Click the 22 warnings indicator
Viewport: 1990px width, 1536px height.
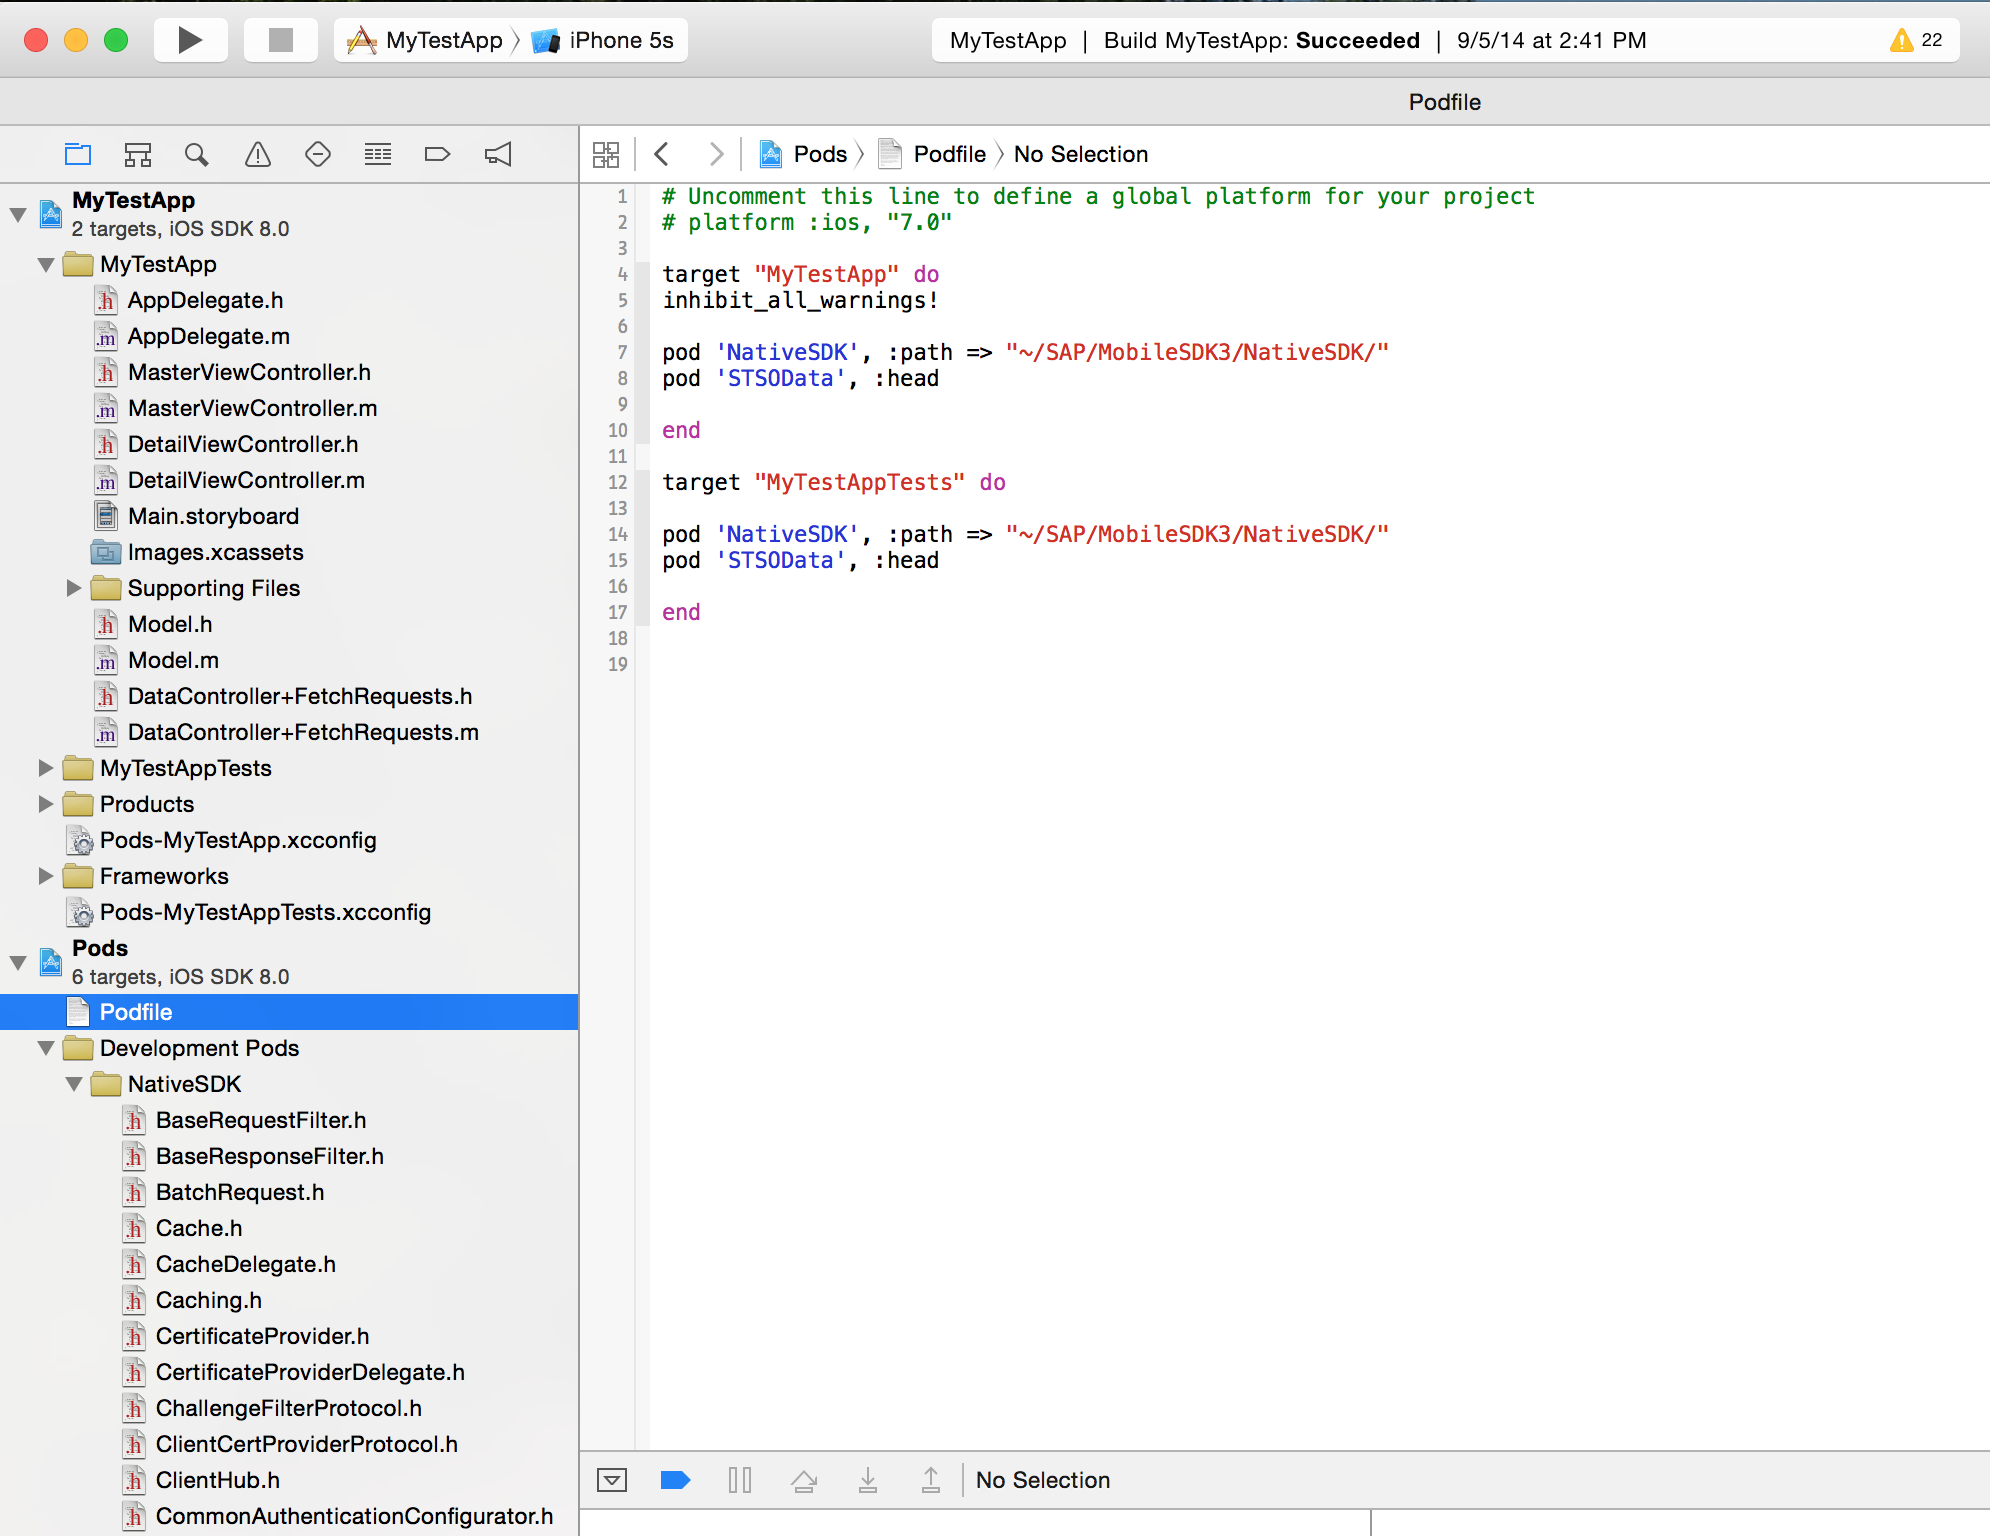(x=1916, y=40)
